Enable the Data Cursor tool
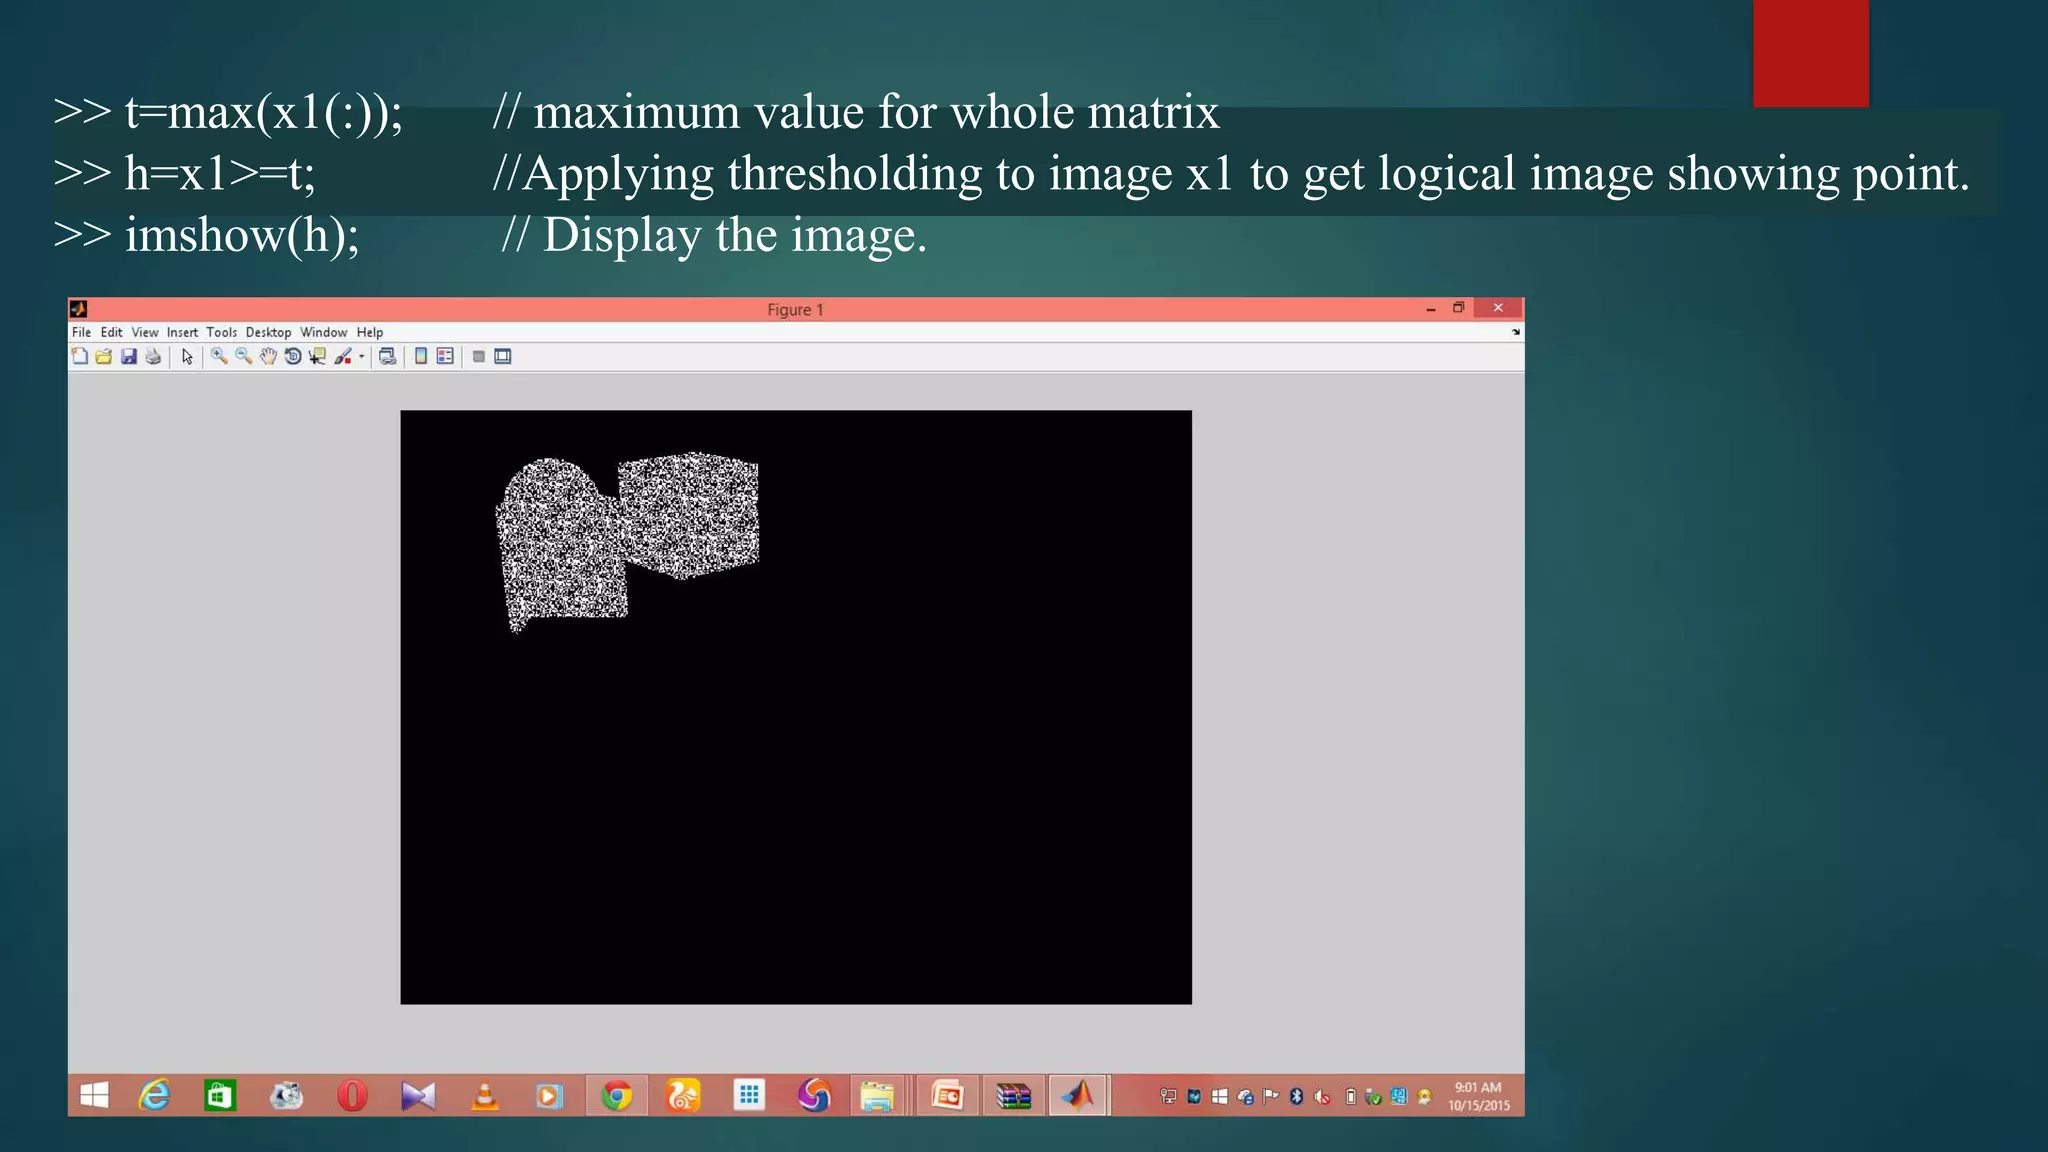Image resolution: width=2048 pixels, height=1152 pixels. [318, 356]
